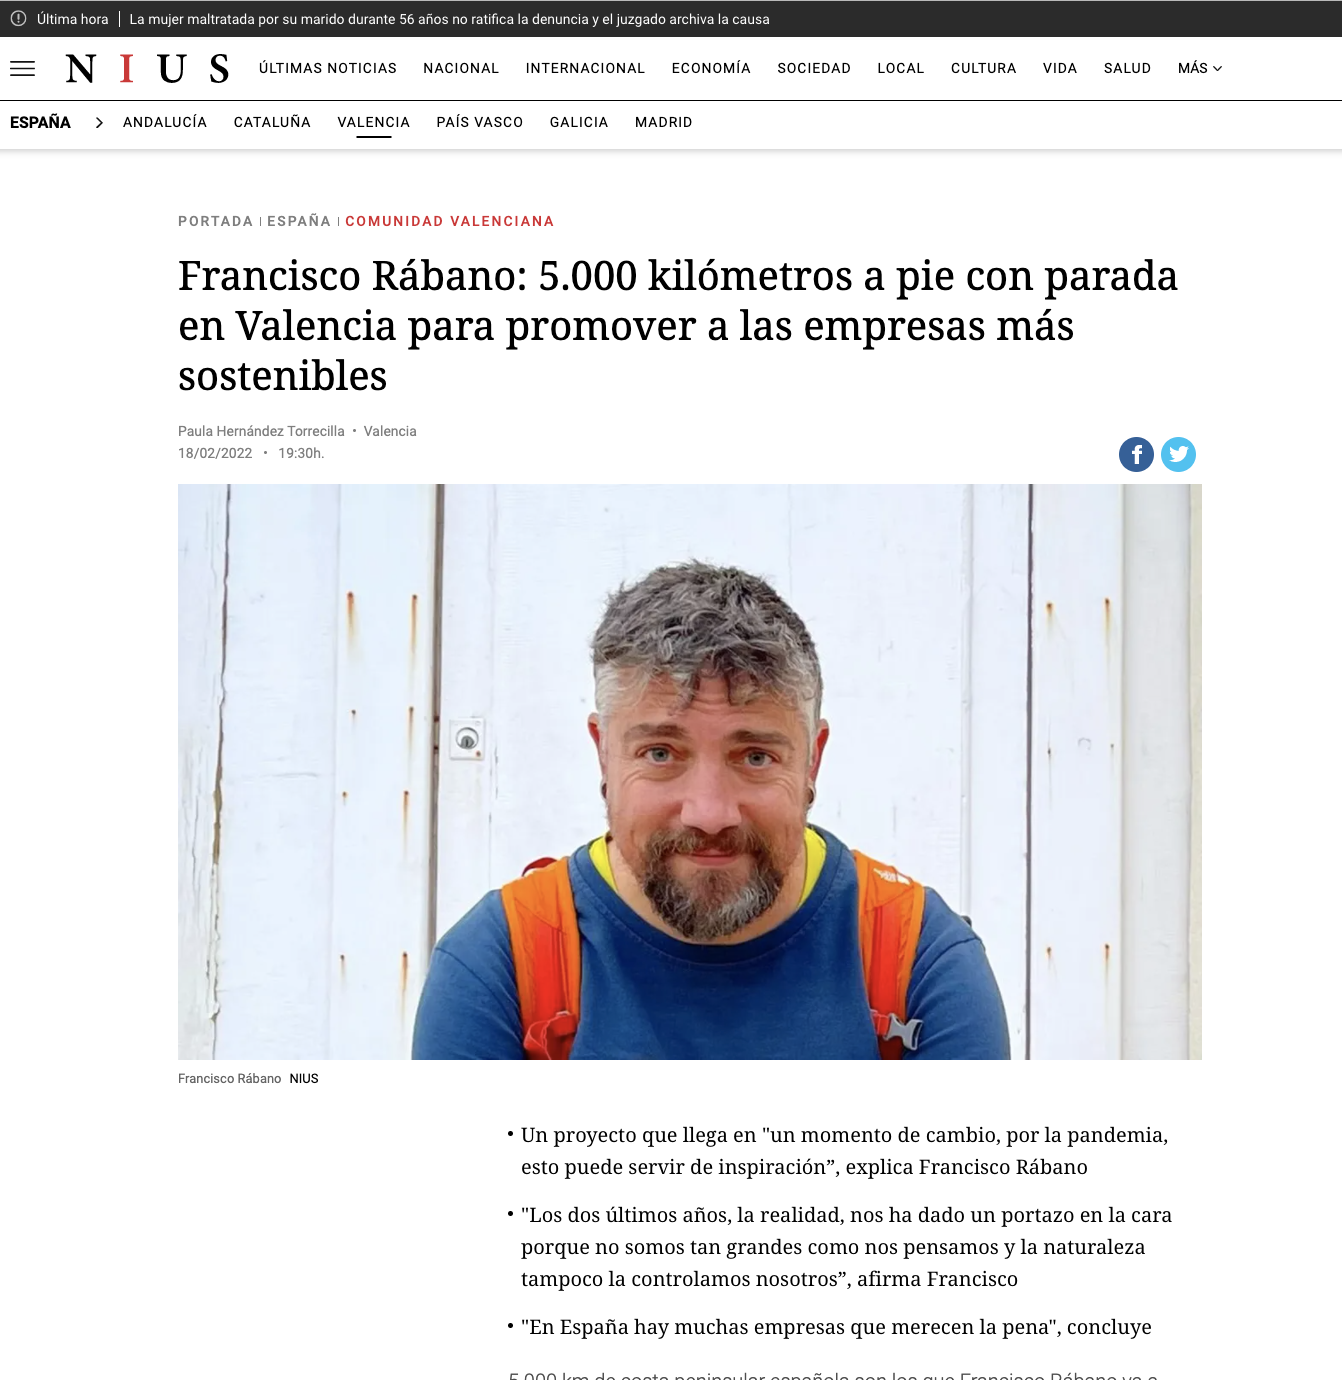Viewport: 1342px width, 1380px height.
Task: Click the Comunidad Valenciana breadcrumb link
Action: (x=449, y=221)
